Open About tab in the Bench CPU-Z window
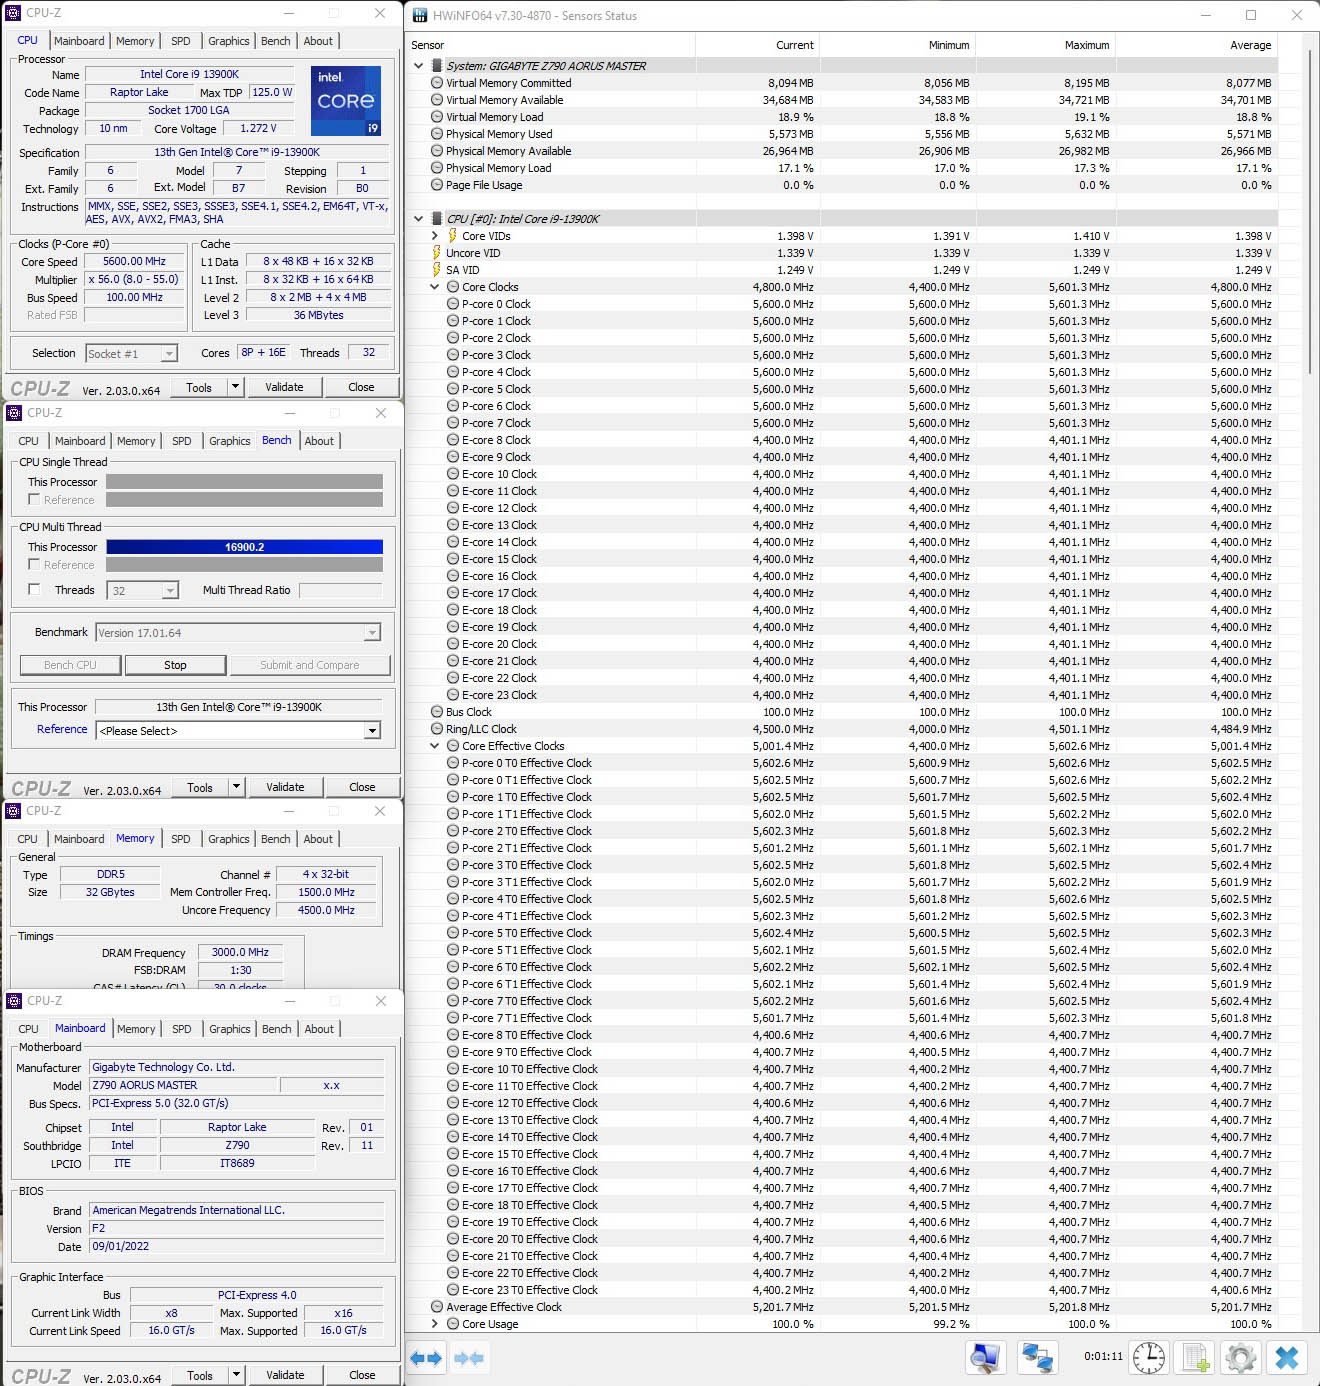This screenshot has width=1320, height=1386. [x=320, y=441]
